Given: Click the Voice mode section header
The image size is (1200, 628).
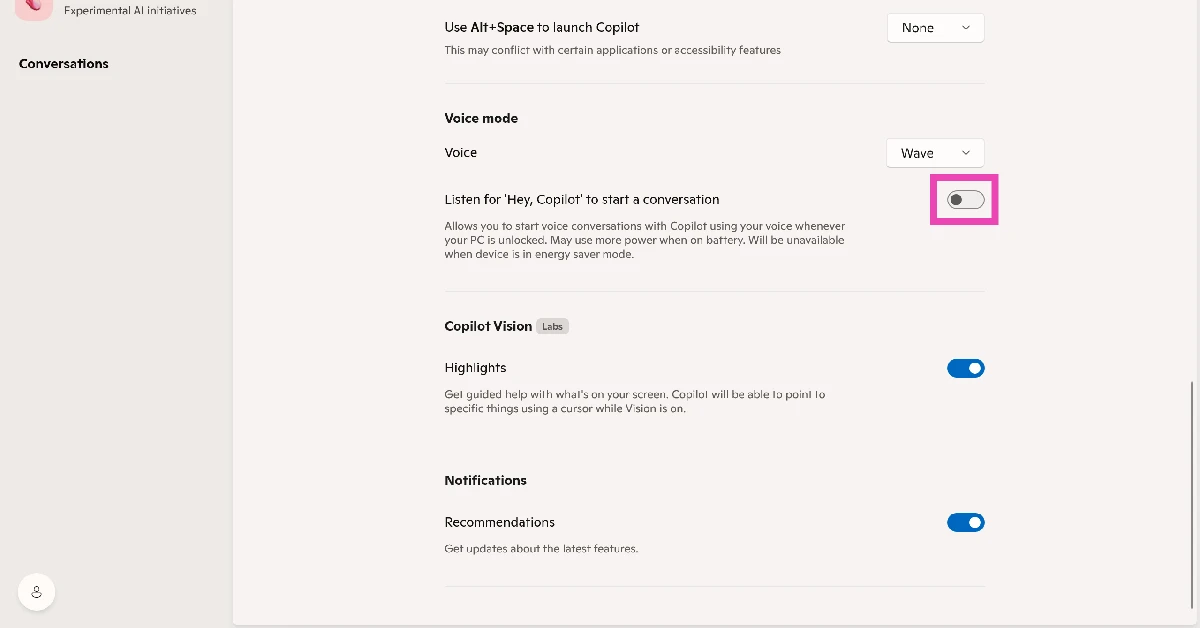Looking at the screenshot, I should click(481, 118).
